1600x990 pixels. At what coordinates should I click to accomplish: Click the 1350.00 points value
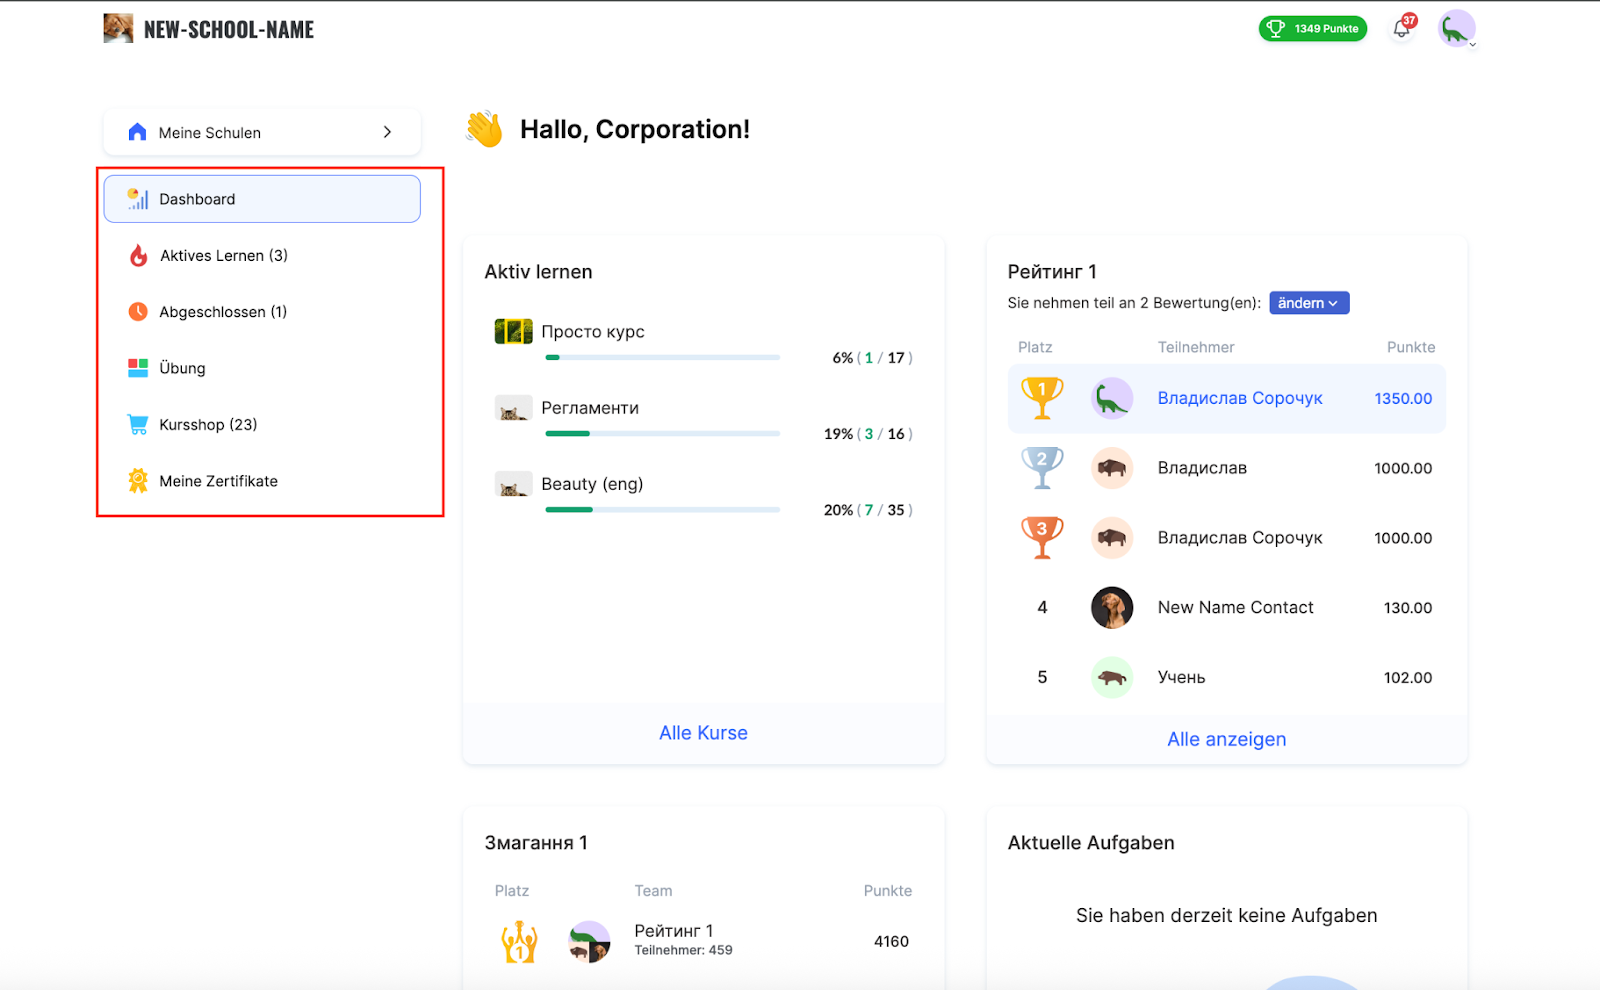tap(1403, 398)
